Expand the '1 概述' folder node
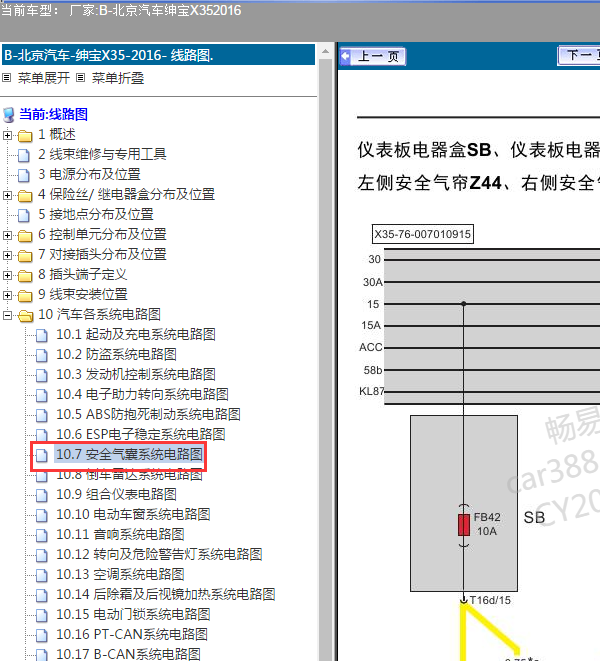 coord(7,135)
